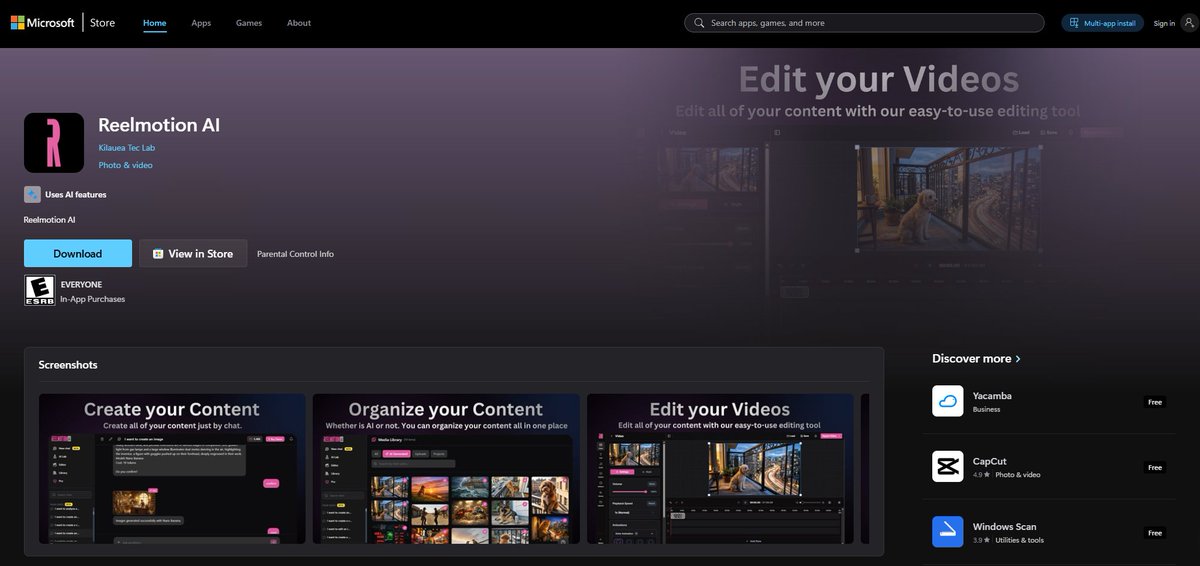Image resolution: width=1200 pixels, height=566 pixels.
Task: Click the Store label next to Microsoft
Action: (102, 23)
